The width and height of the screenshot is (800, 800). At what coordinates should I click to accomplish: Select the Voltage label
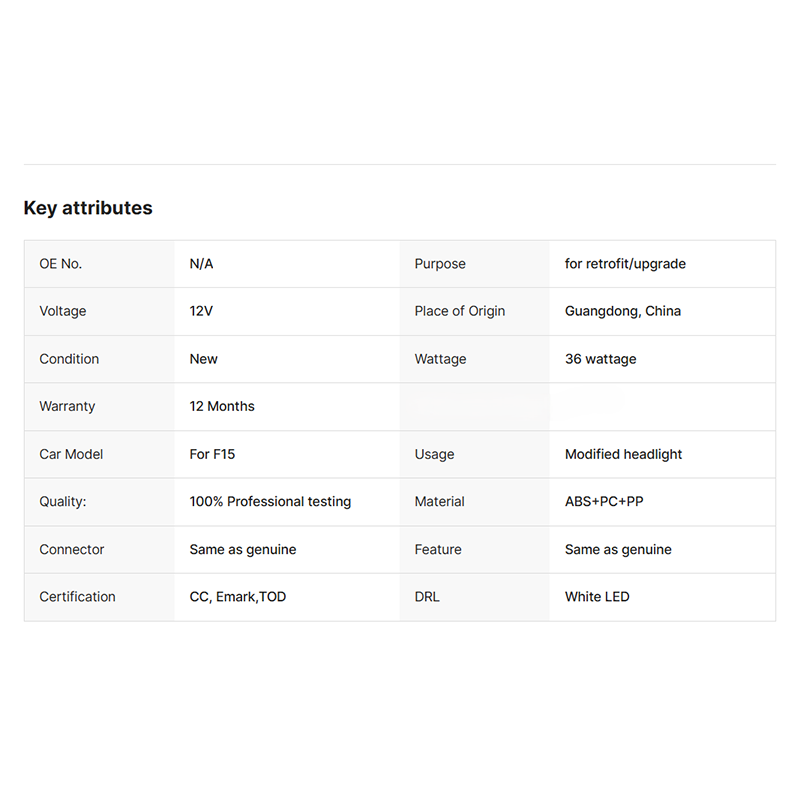63,311
